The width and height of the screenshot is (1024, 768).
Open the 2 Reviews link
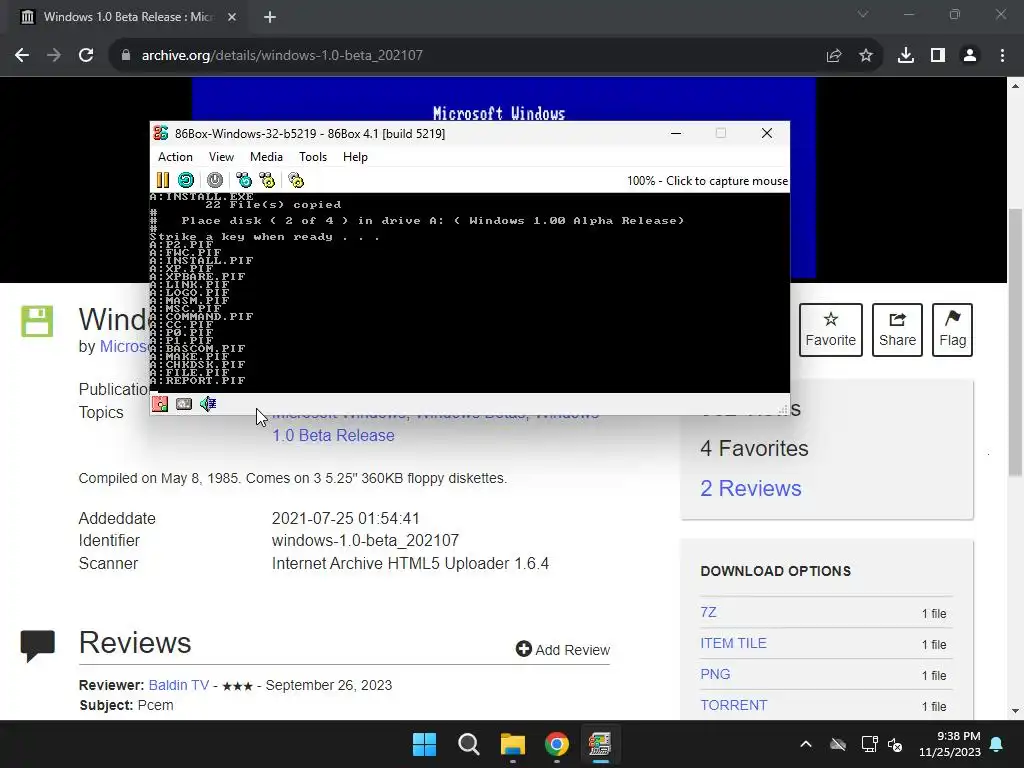[750, 488]
